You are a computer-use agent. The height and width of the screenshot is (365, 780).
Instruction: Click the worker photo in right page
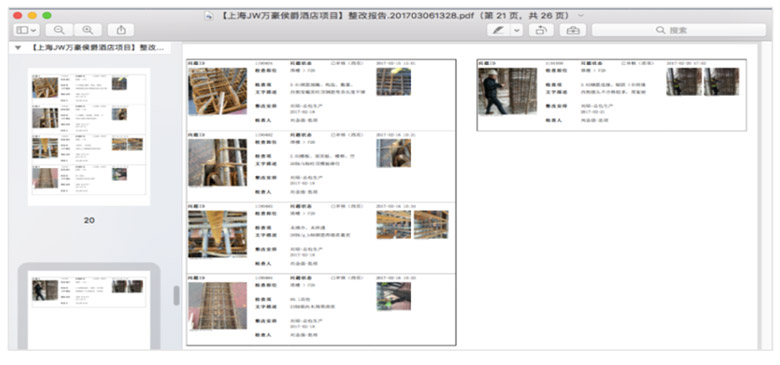coord(507,91)
